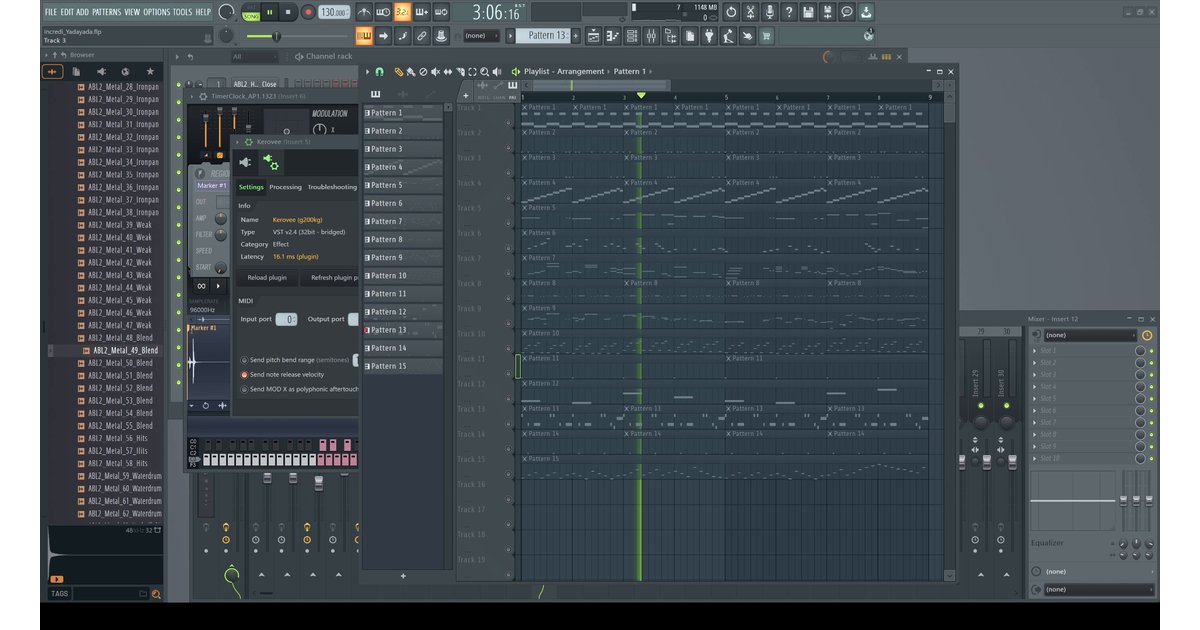1200x630 pixels.
Task: Click the tempo 130.000 display
Action: tap(335, 13)
